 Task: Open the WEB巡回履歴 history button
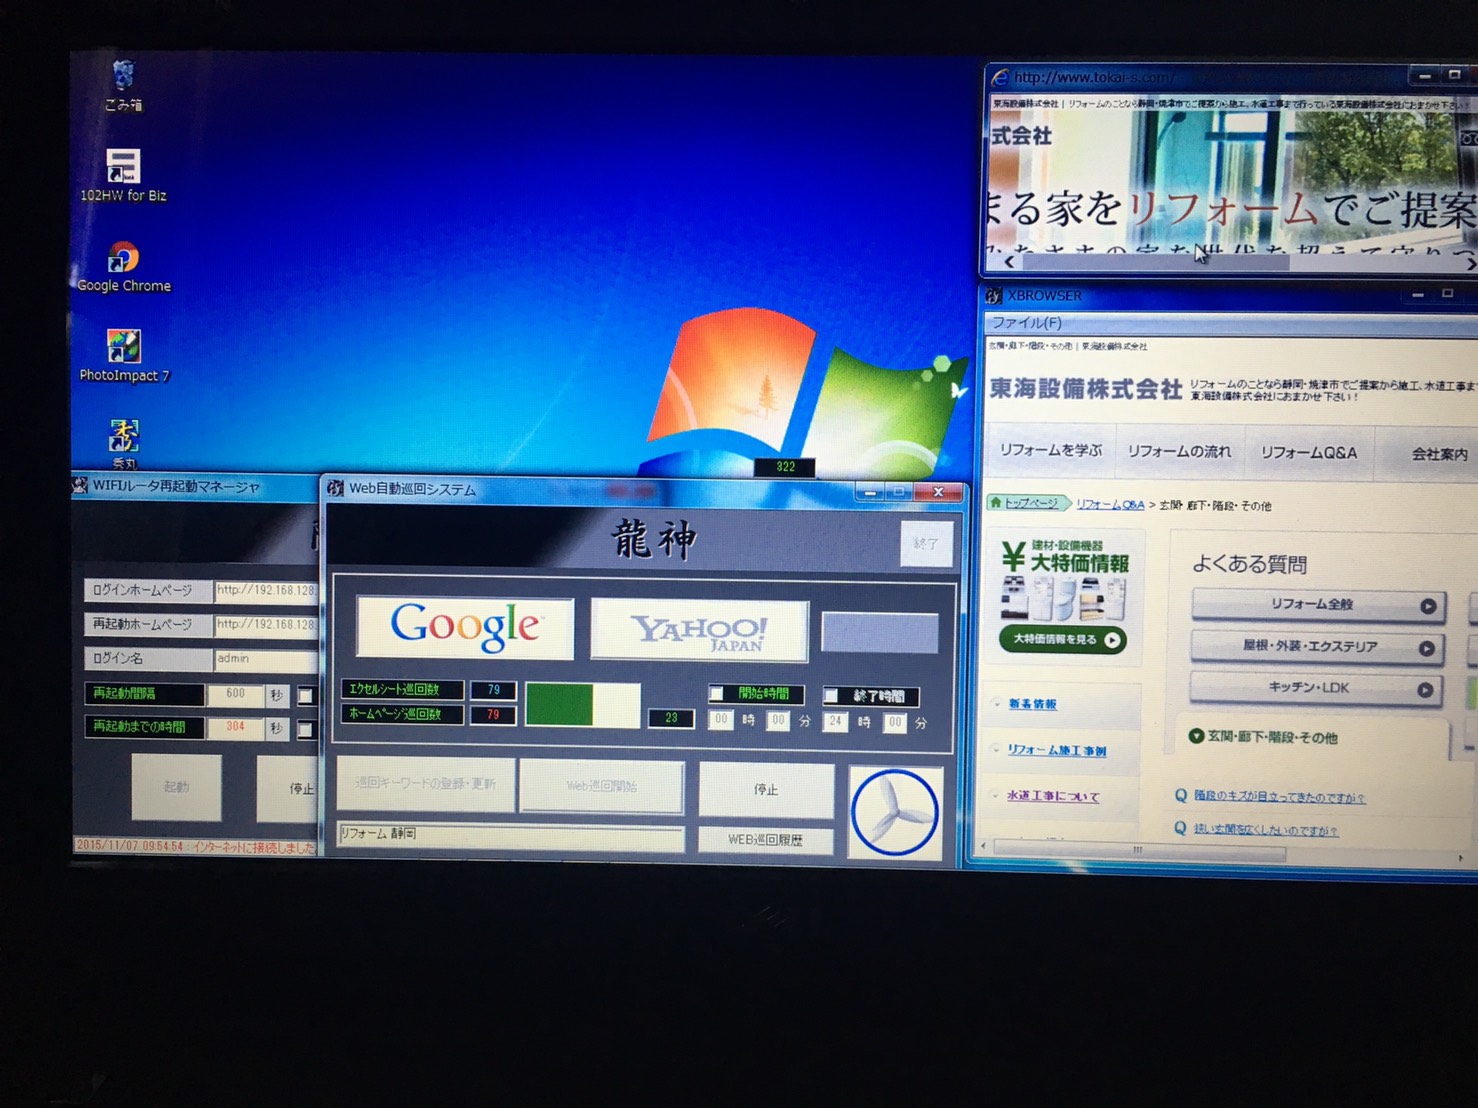[x=765, y=840]
